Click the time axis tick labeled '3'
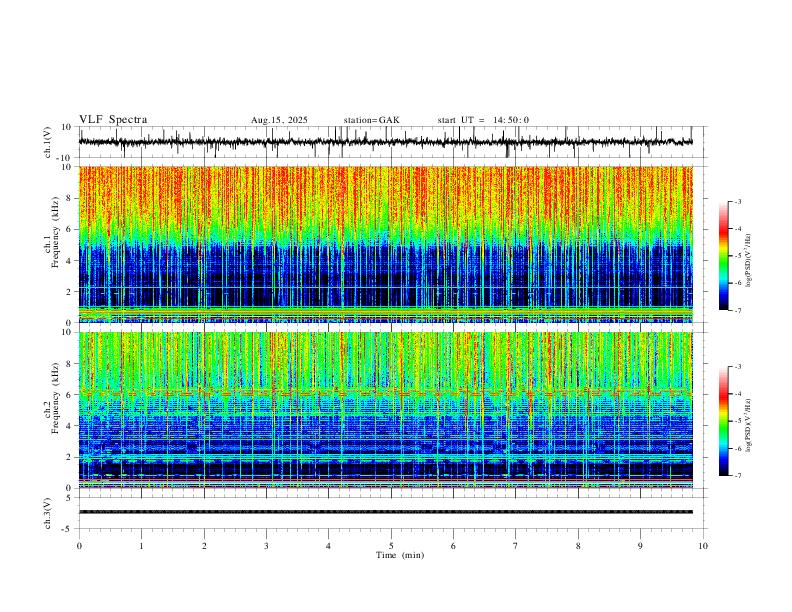This screenshot has width=792, height=612. pyautogui.click(x=266, y=546)
